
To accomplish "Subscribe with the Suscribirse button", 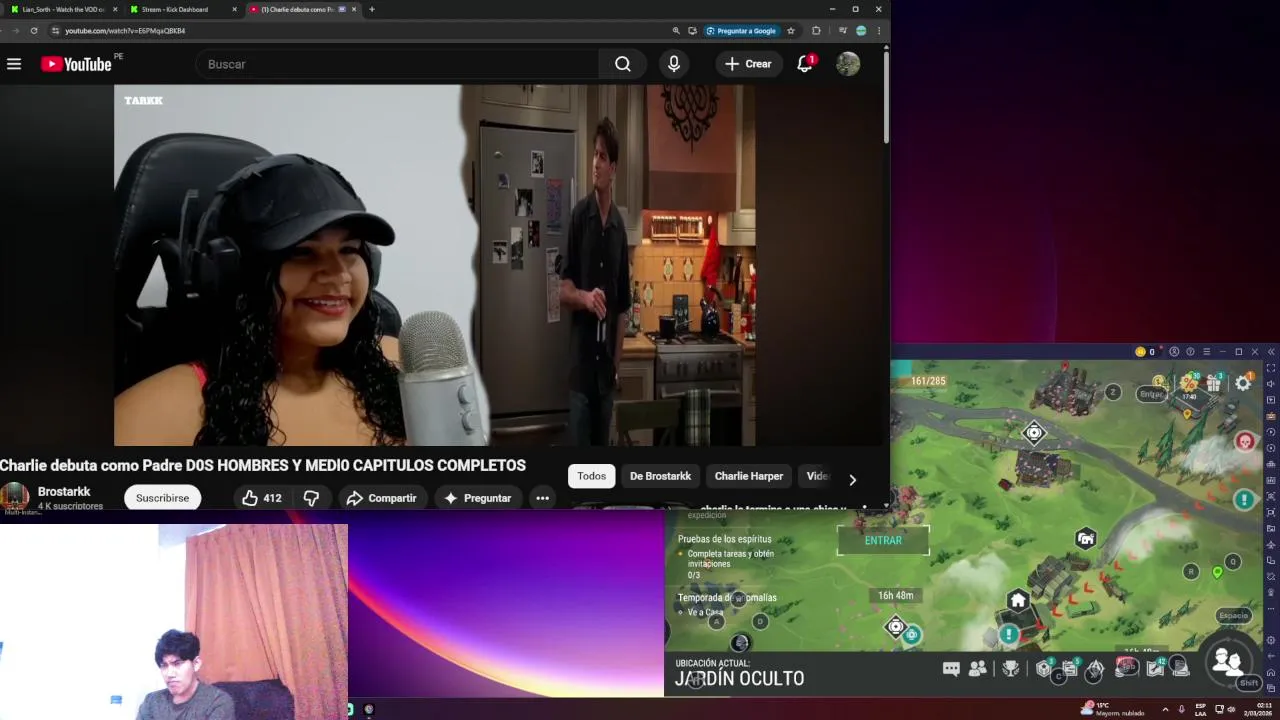I will pyautogui.click(x=162, y=498).
